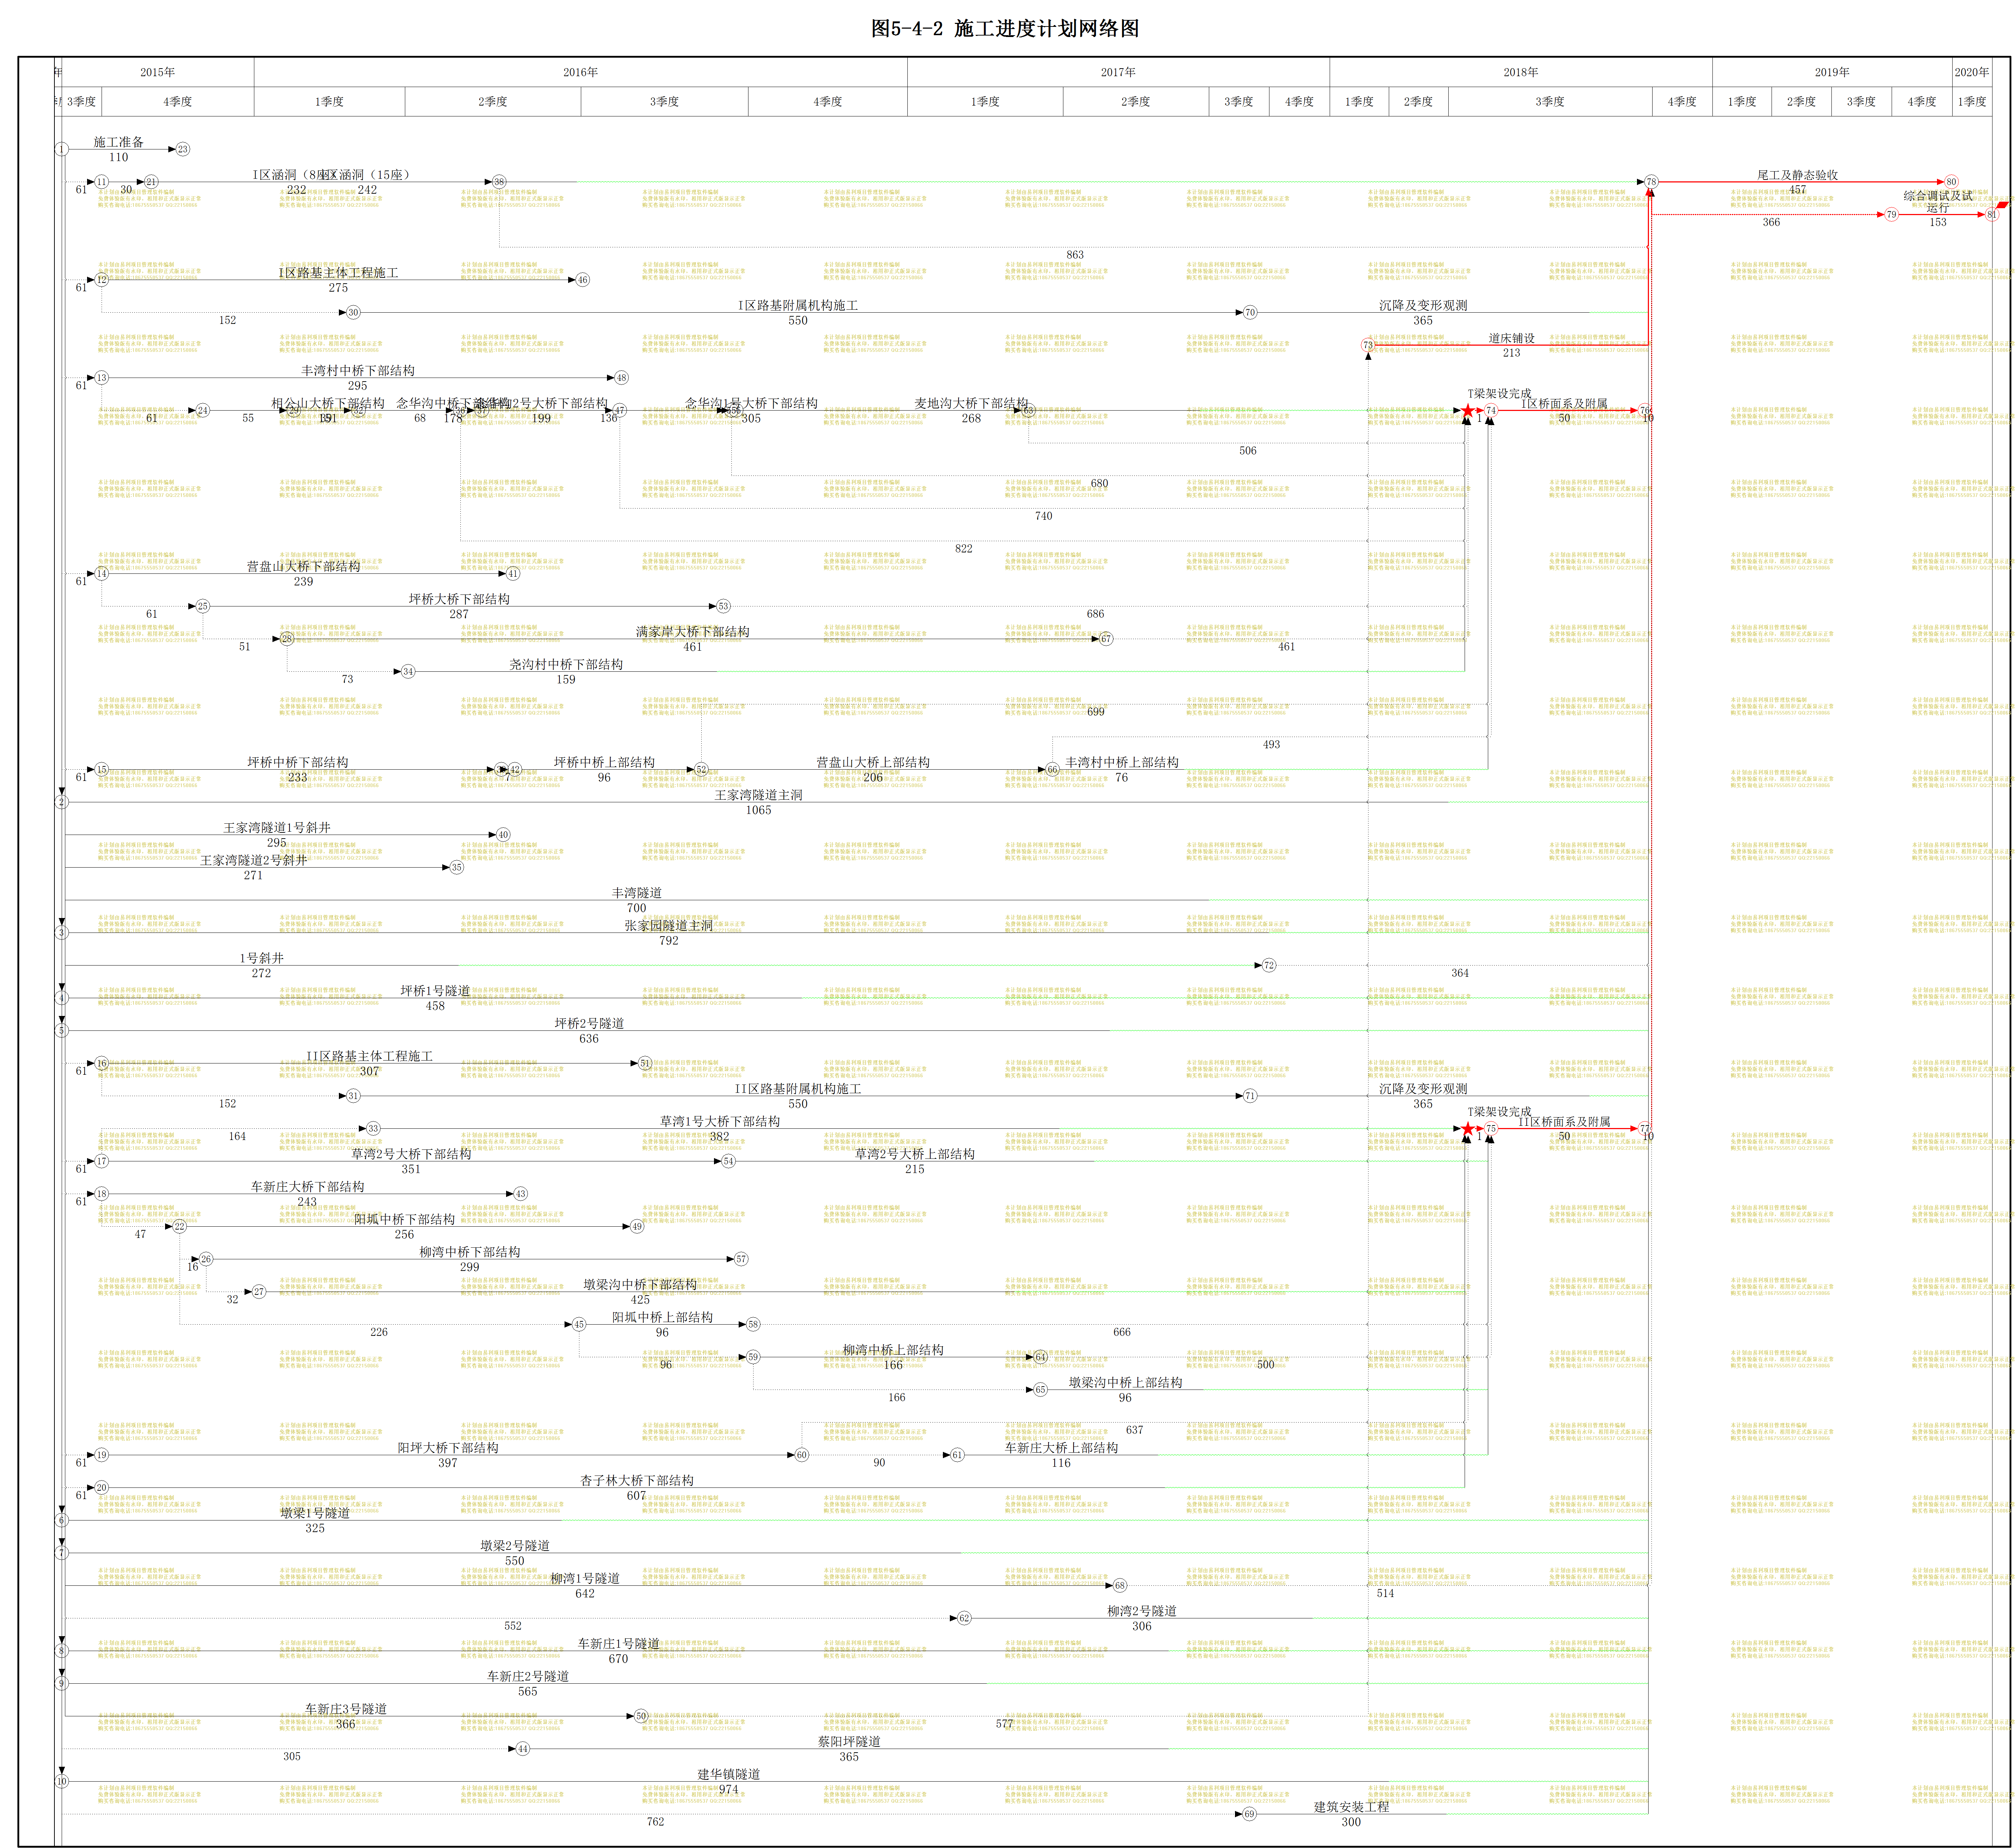This screenshot has width=2015, height=1848.
Task: Click node 50 ending 车新庄3号隧道
Action: point(641,1716)
